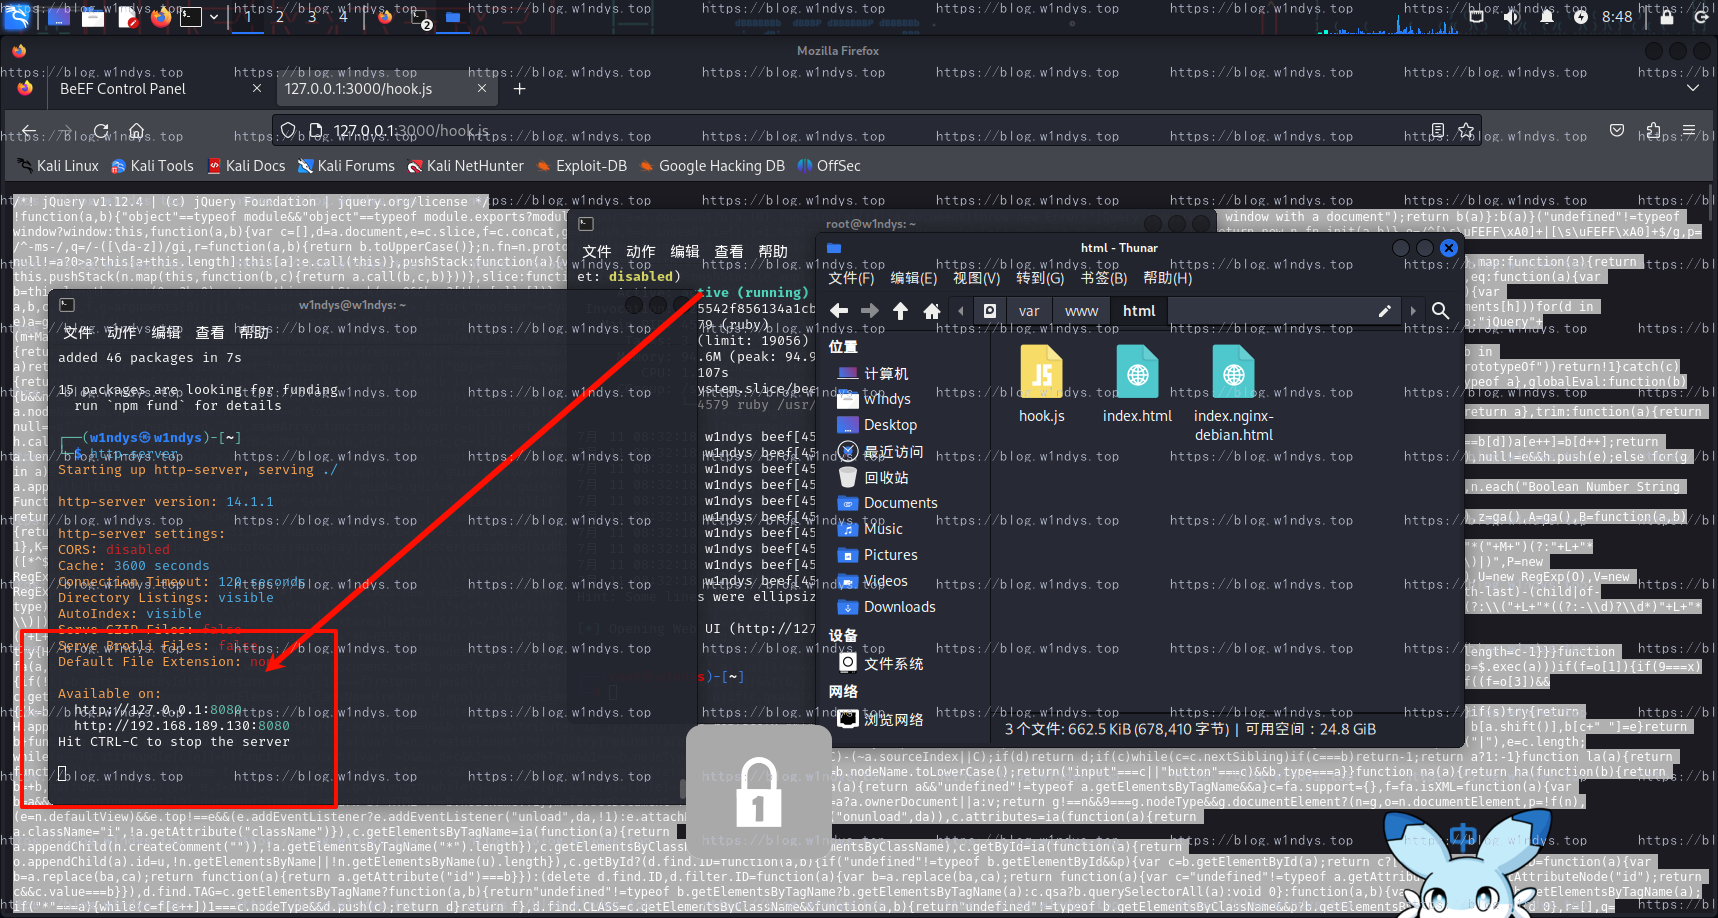Go up to the parent folder in Thunar

pos(900,311)
